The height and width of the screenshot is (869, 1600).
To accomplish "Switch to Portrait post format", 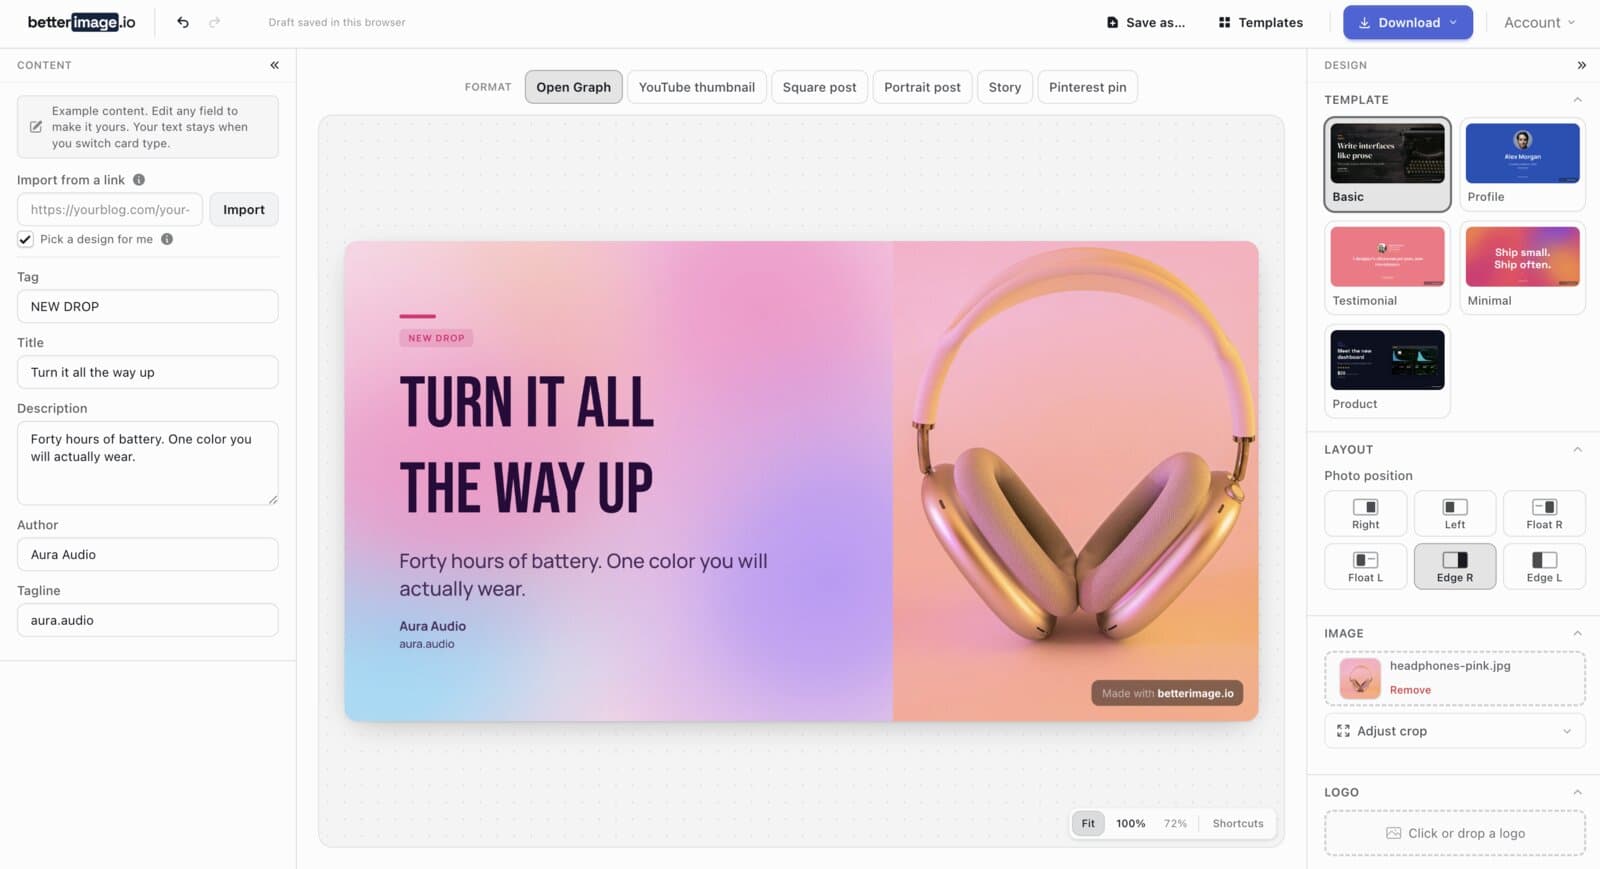I will (922, 87).
